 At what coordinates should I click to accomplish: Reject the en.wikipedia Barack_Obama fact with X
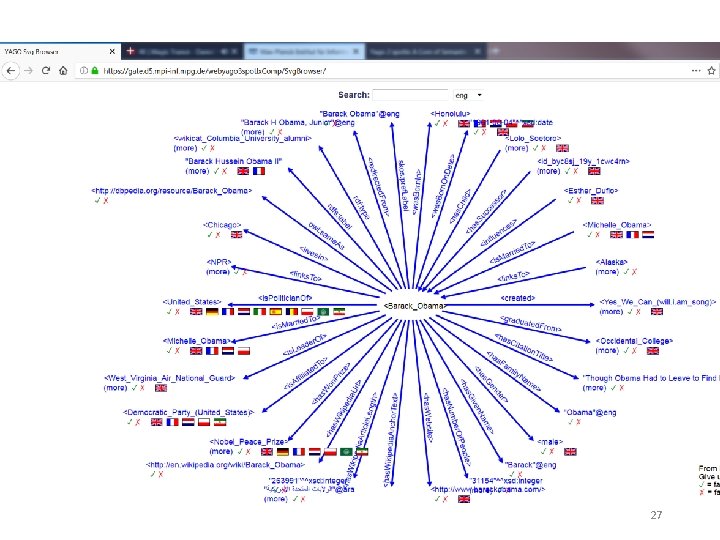tap(161, 474)
